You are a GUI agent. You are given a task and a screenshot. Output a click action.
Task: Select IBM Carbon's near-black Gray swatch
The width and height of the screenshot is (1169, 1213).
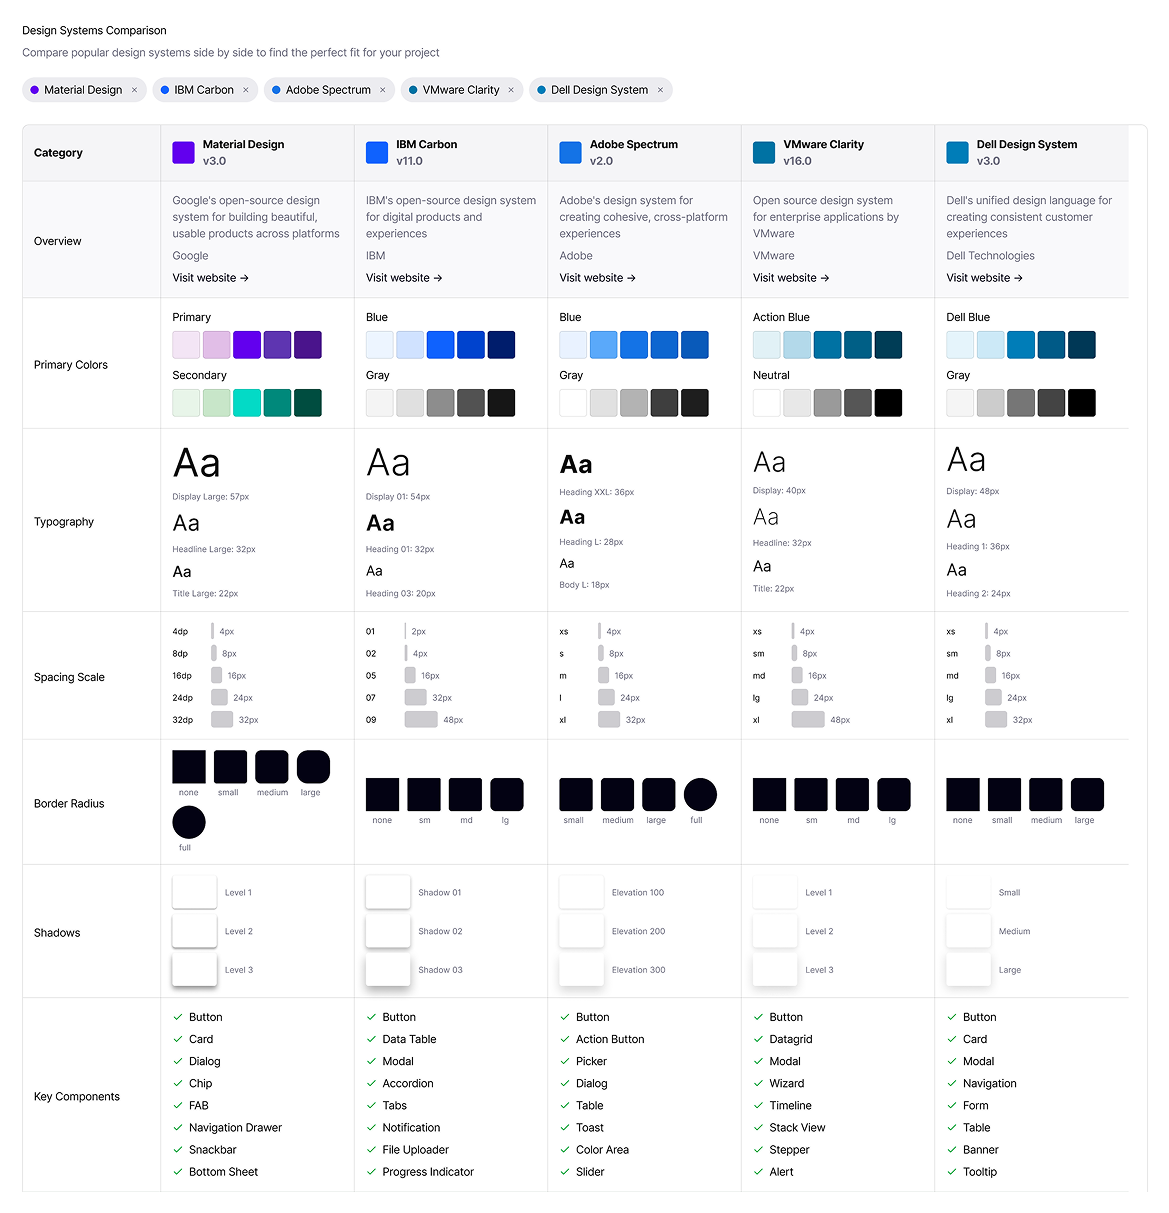point(501,403)
